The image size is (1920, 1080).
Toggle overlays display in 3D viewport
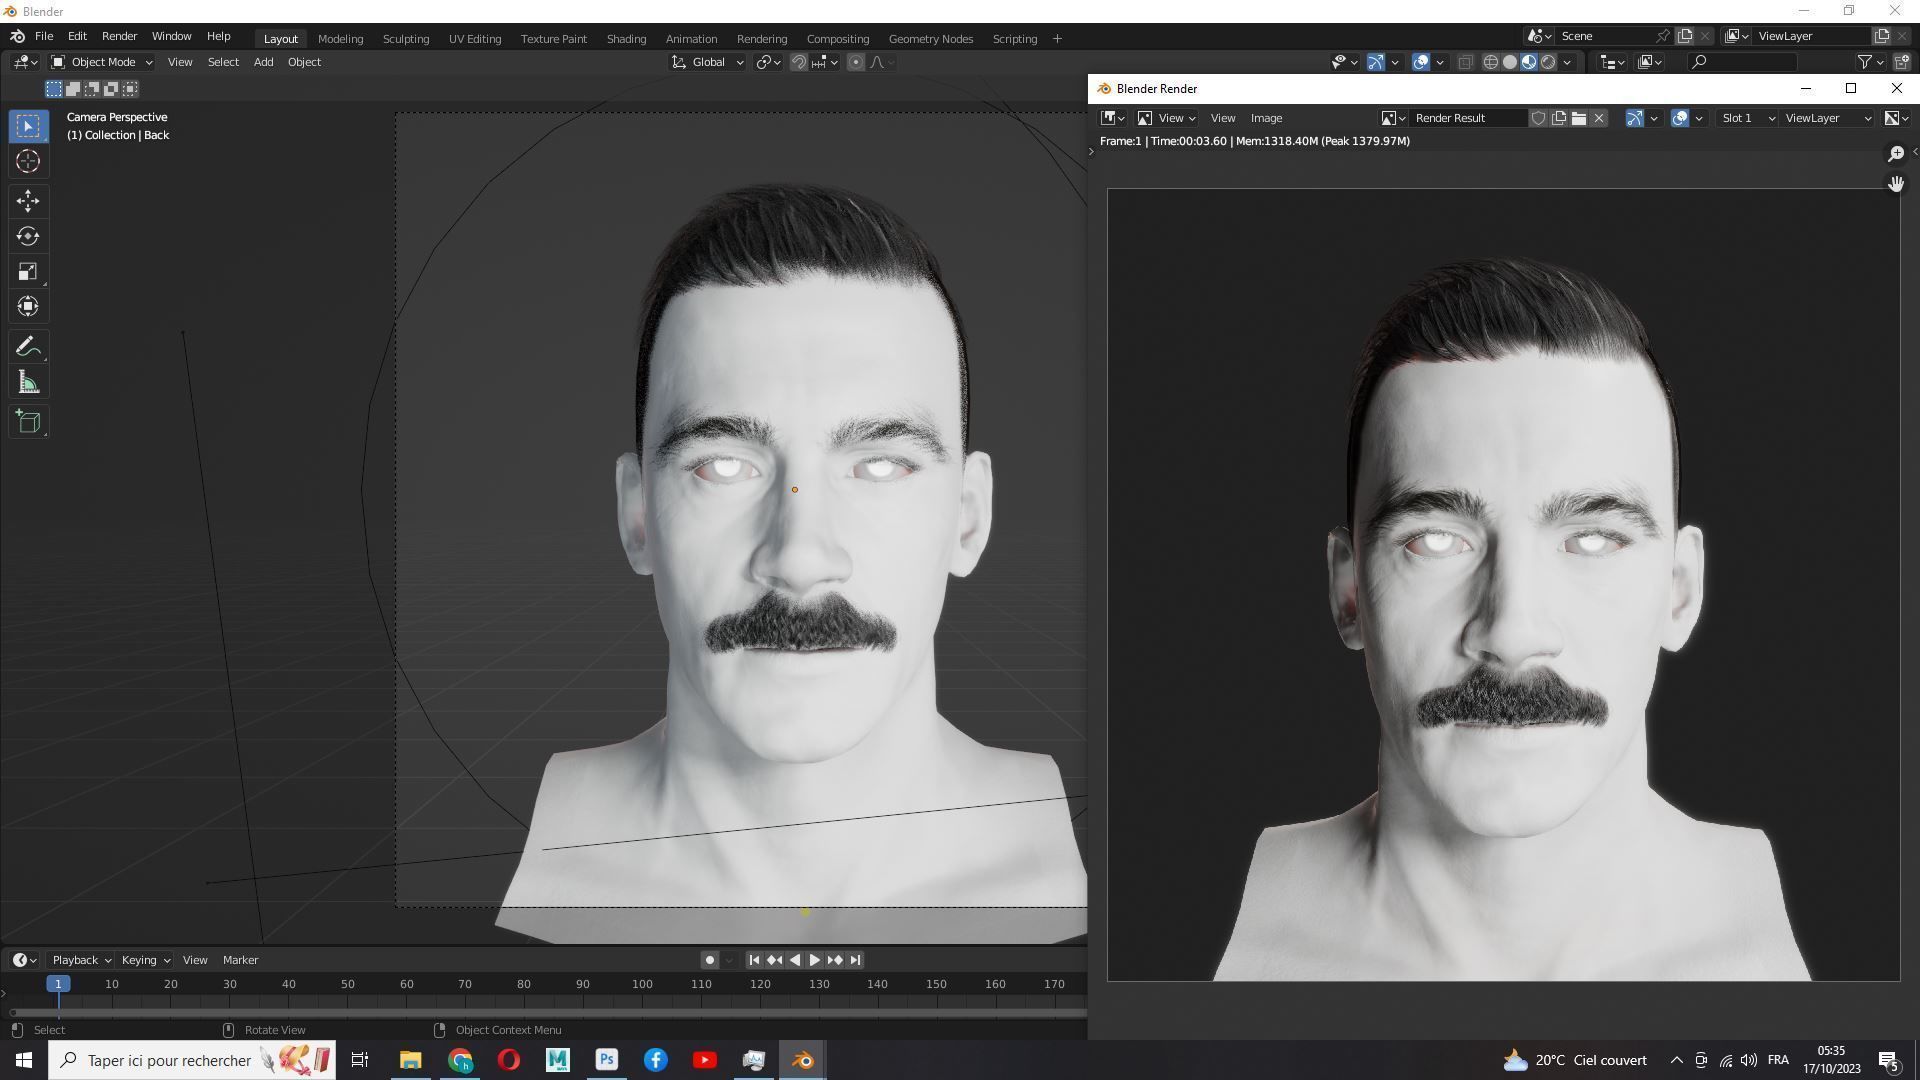pyautogui.click(x=1421, y=62)
